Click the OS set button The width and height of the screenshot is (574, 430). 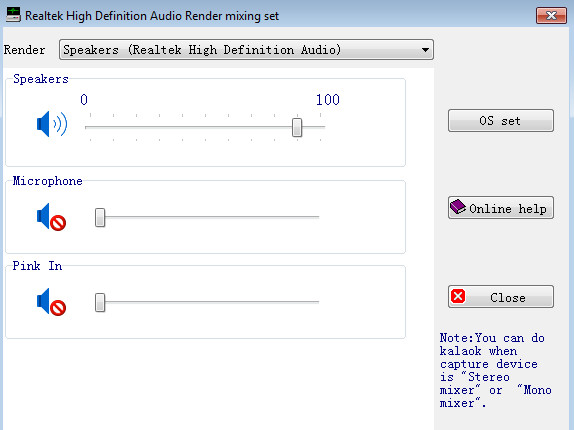pos(501,120)
